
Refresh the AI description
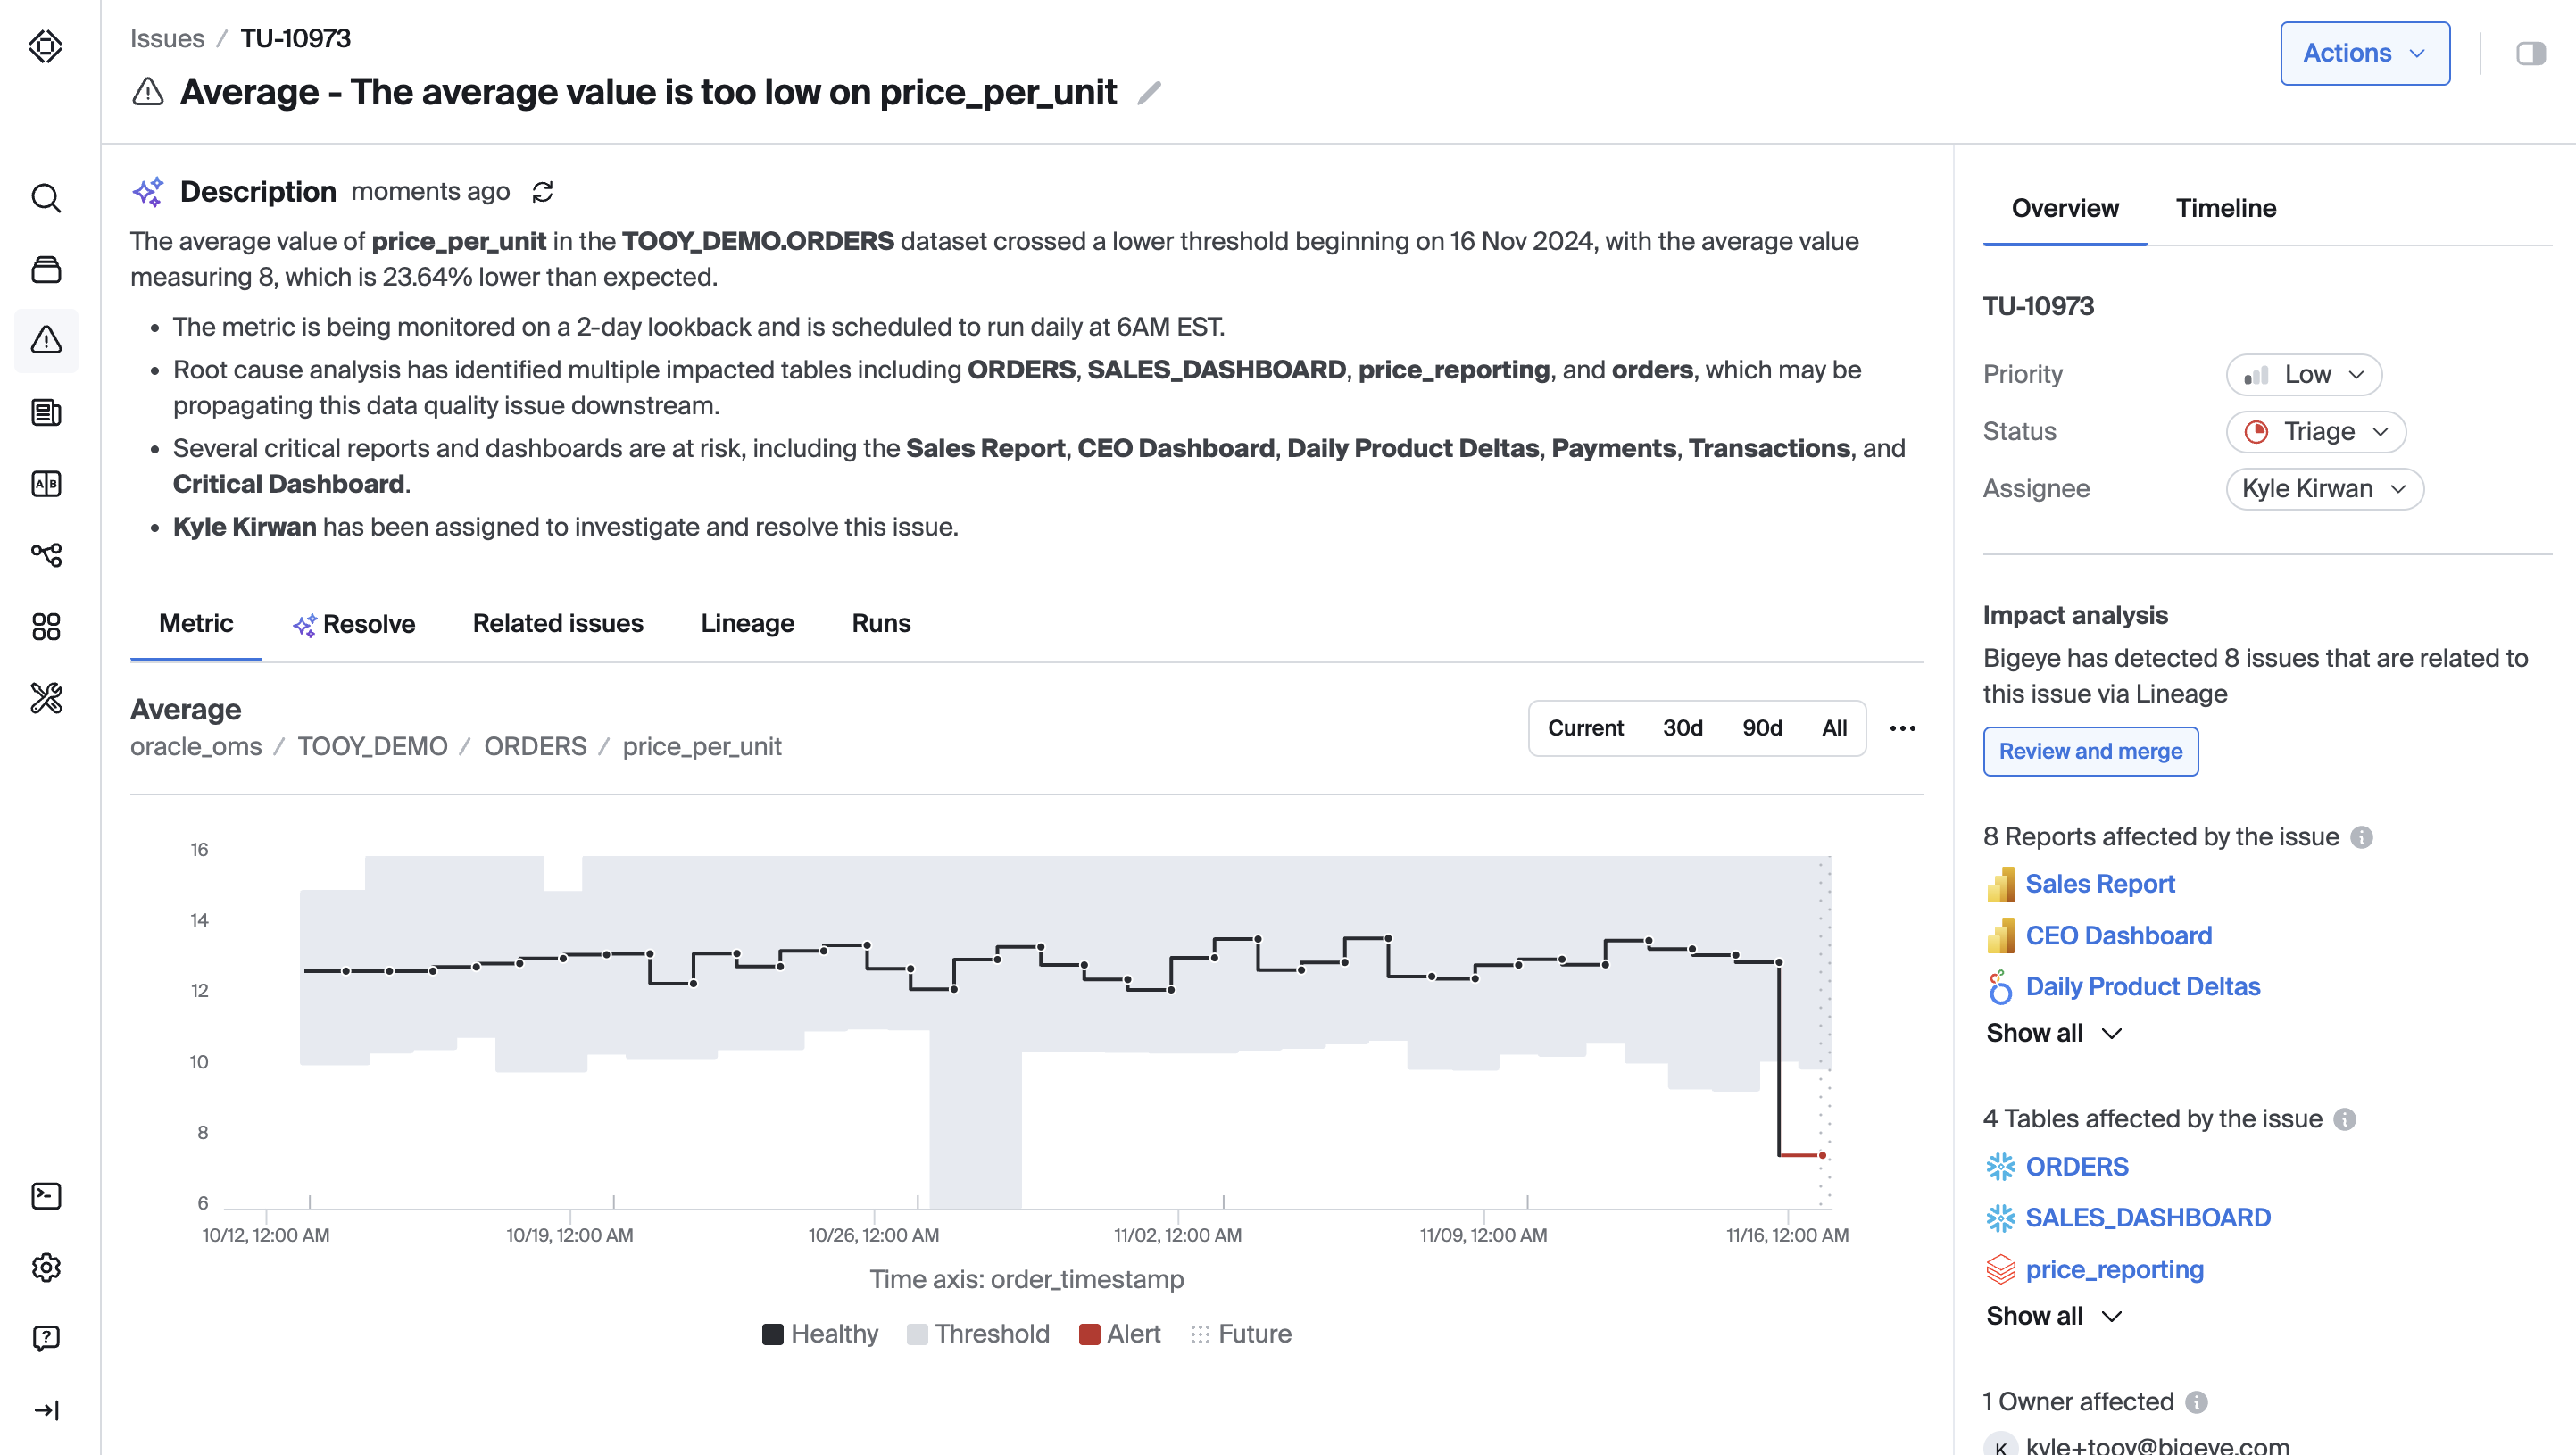coord(543,192)
